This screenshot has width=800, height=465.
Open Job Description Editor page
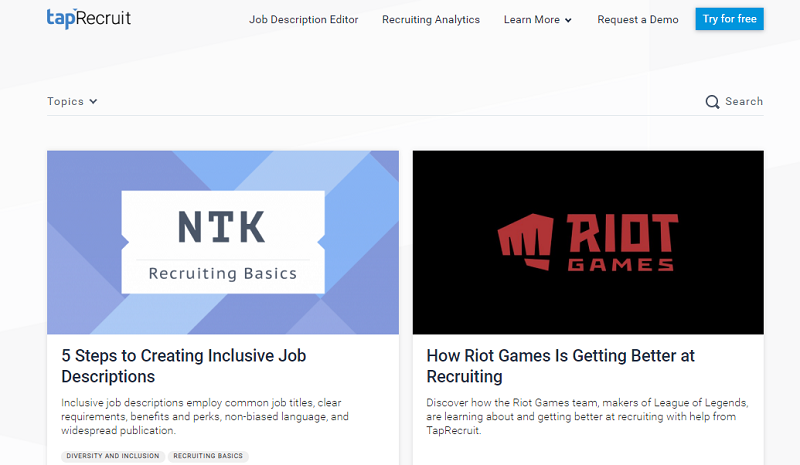pyautogui.click(x=304, y=19)
